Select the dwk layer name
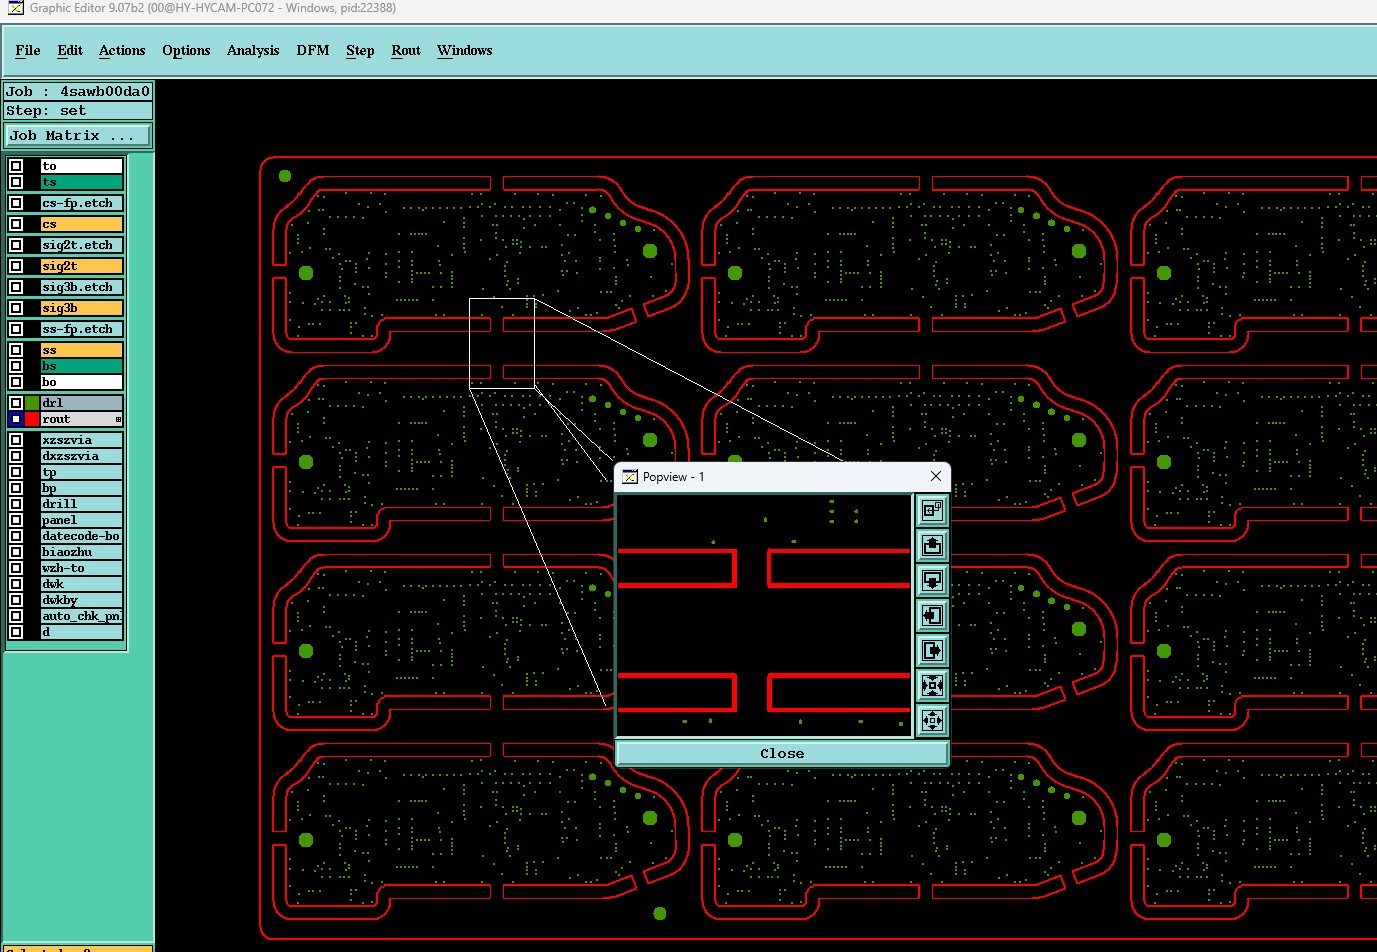The height and width of the screenshot is (952, 1377). [82, 584]
